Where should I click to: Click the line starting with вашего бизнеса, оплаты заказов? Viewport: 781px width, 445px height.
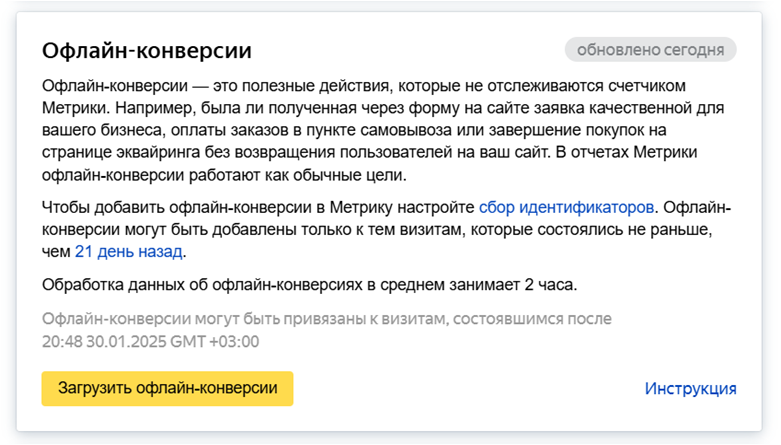tap(354, 130)
